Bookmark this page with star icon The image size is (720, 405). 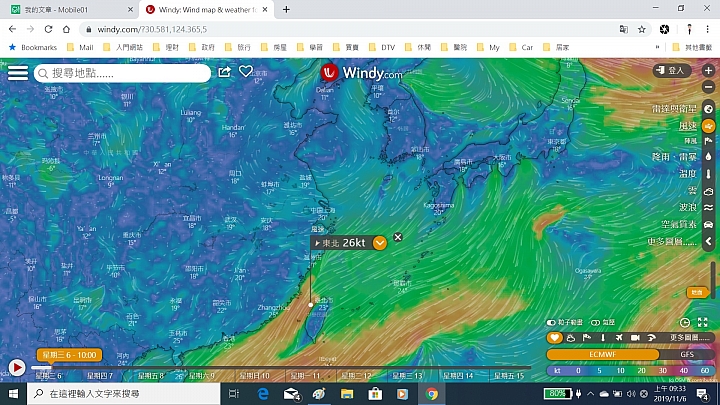pyautogui.click(x=641, y=29)
